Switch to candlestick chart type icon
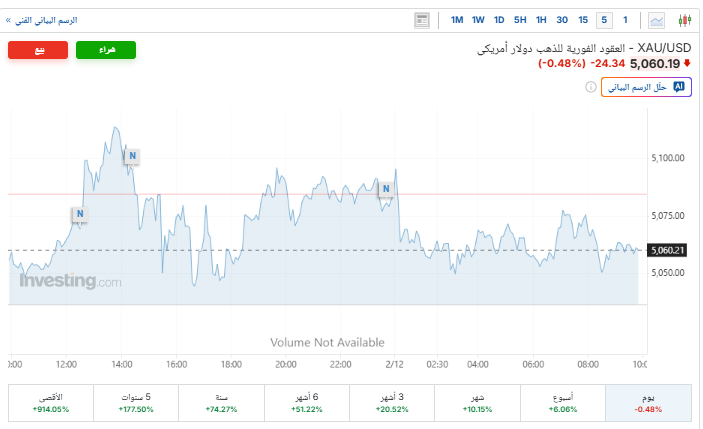Viewport: 703px width, 429px height. point(685,20)
